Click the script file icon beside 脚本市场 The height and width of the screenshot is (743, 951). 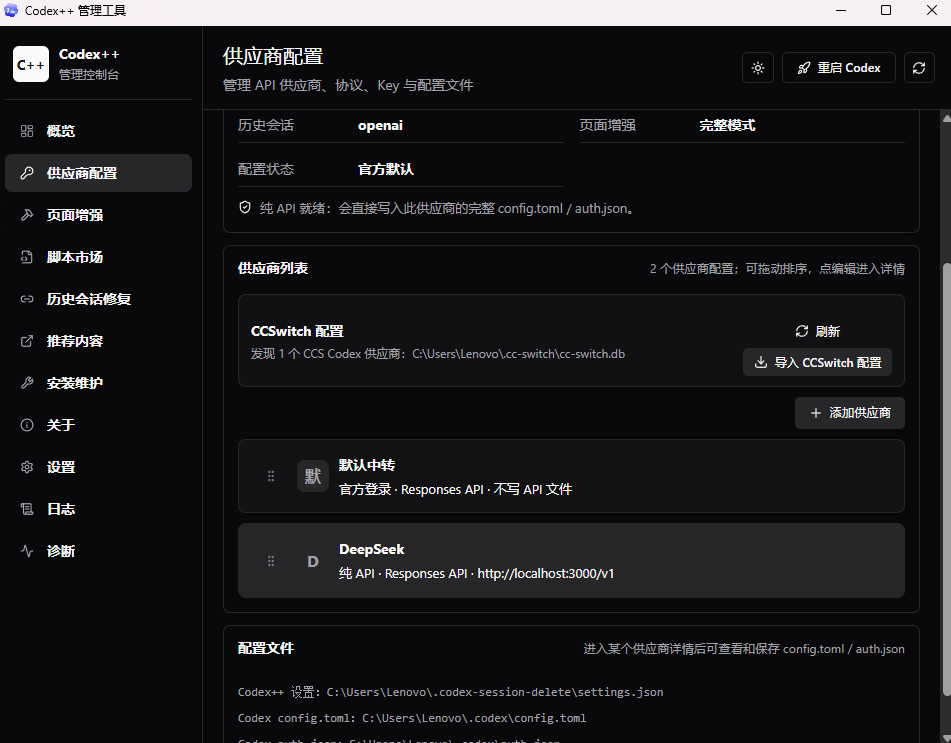tap(27, 257)
